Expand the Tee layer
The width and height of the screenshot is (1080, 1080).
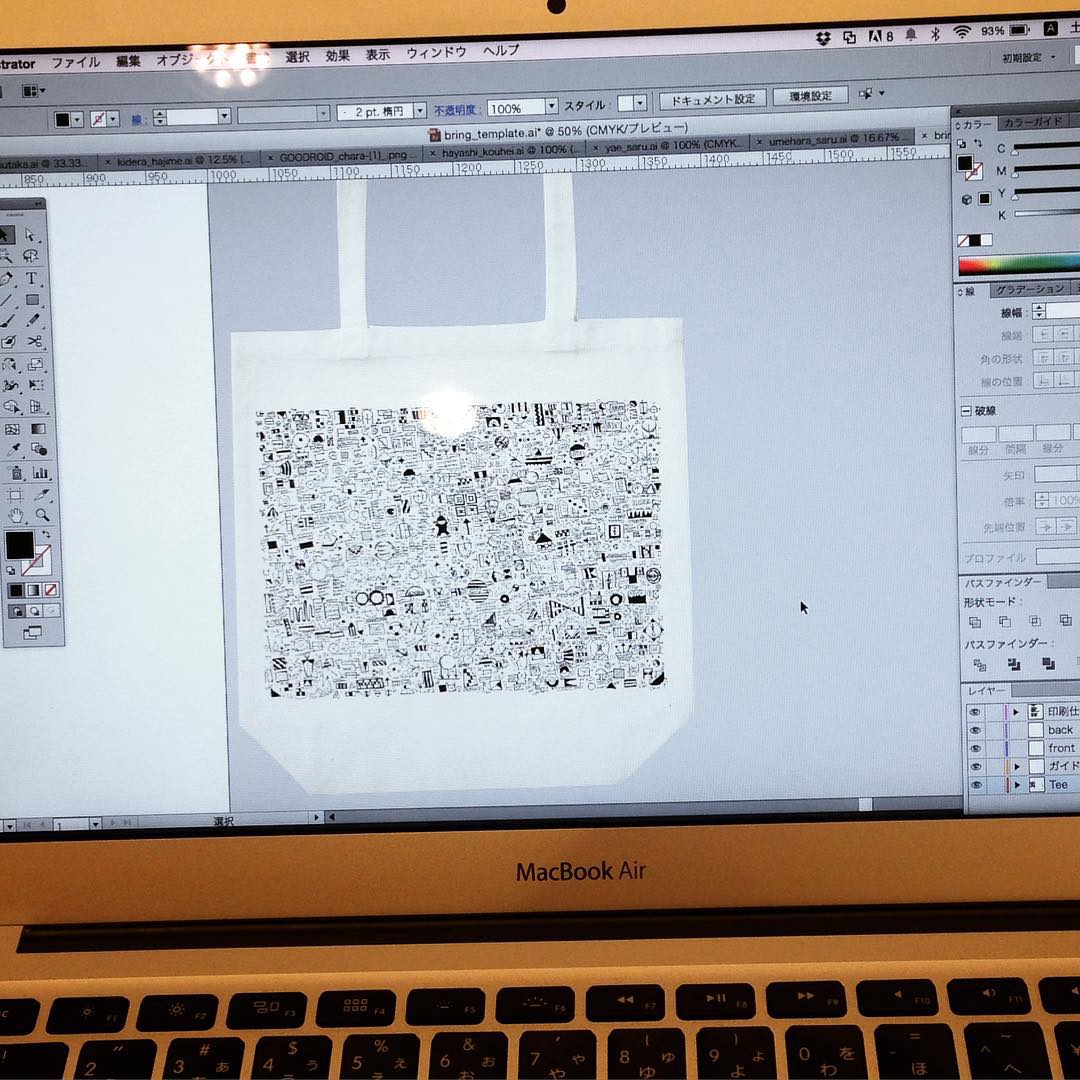(1017, 785)
